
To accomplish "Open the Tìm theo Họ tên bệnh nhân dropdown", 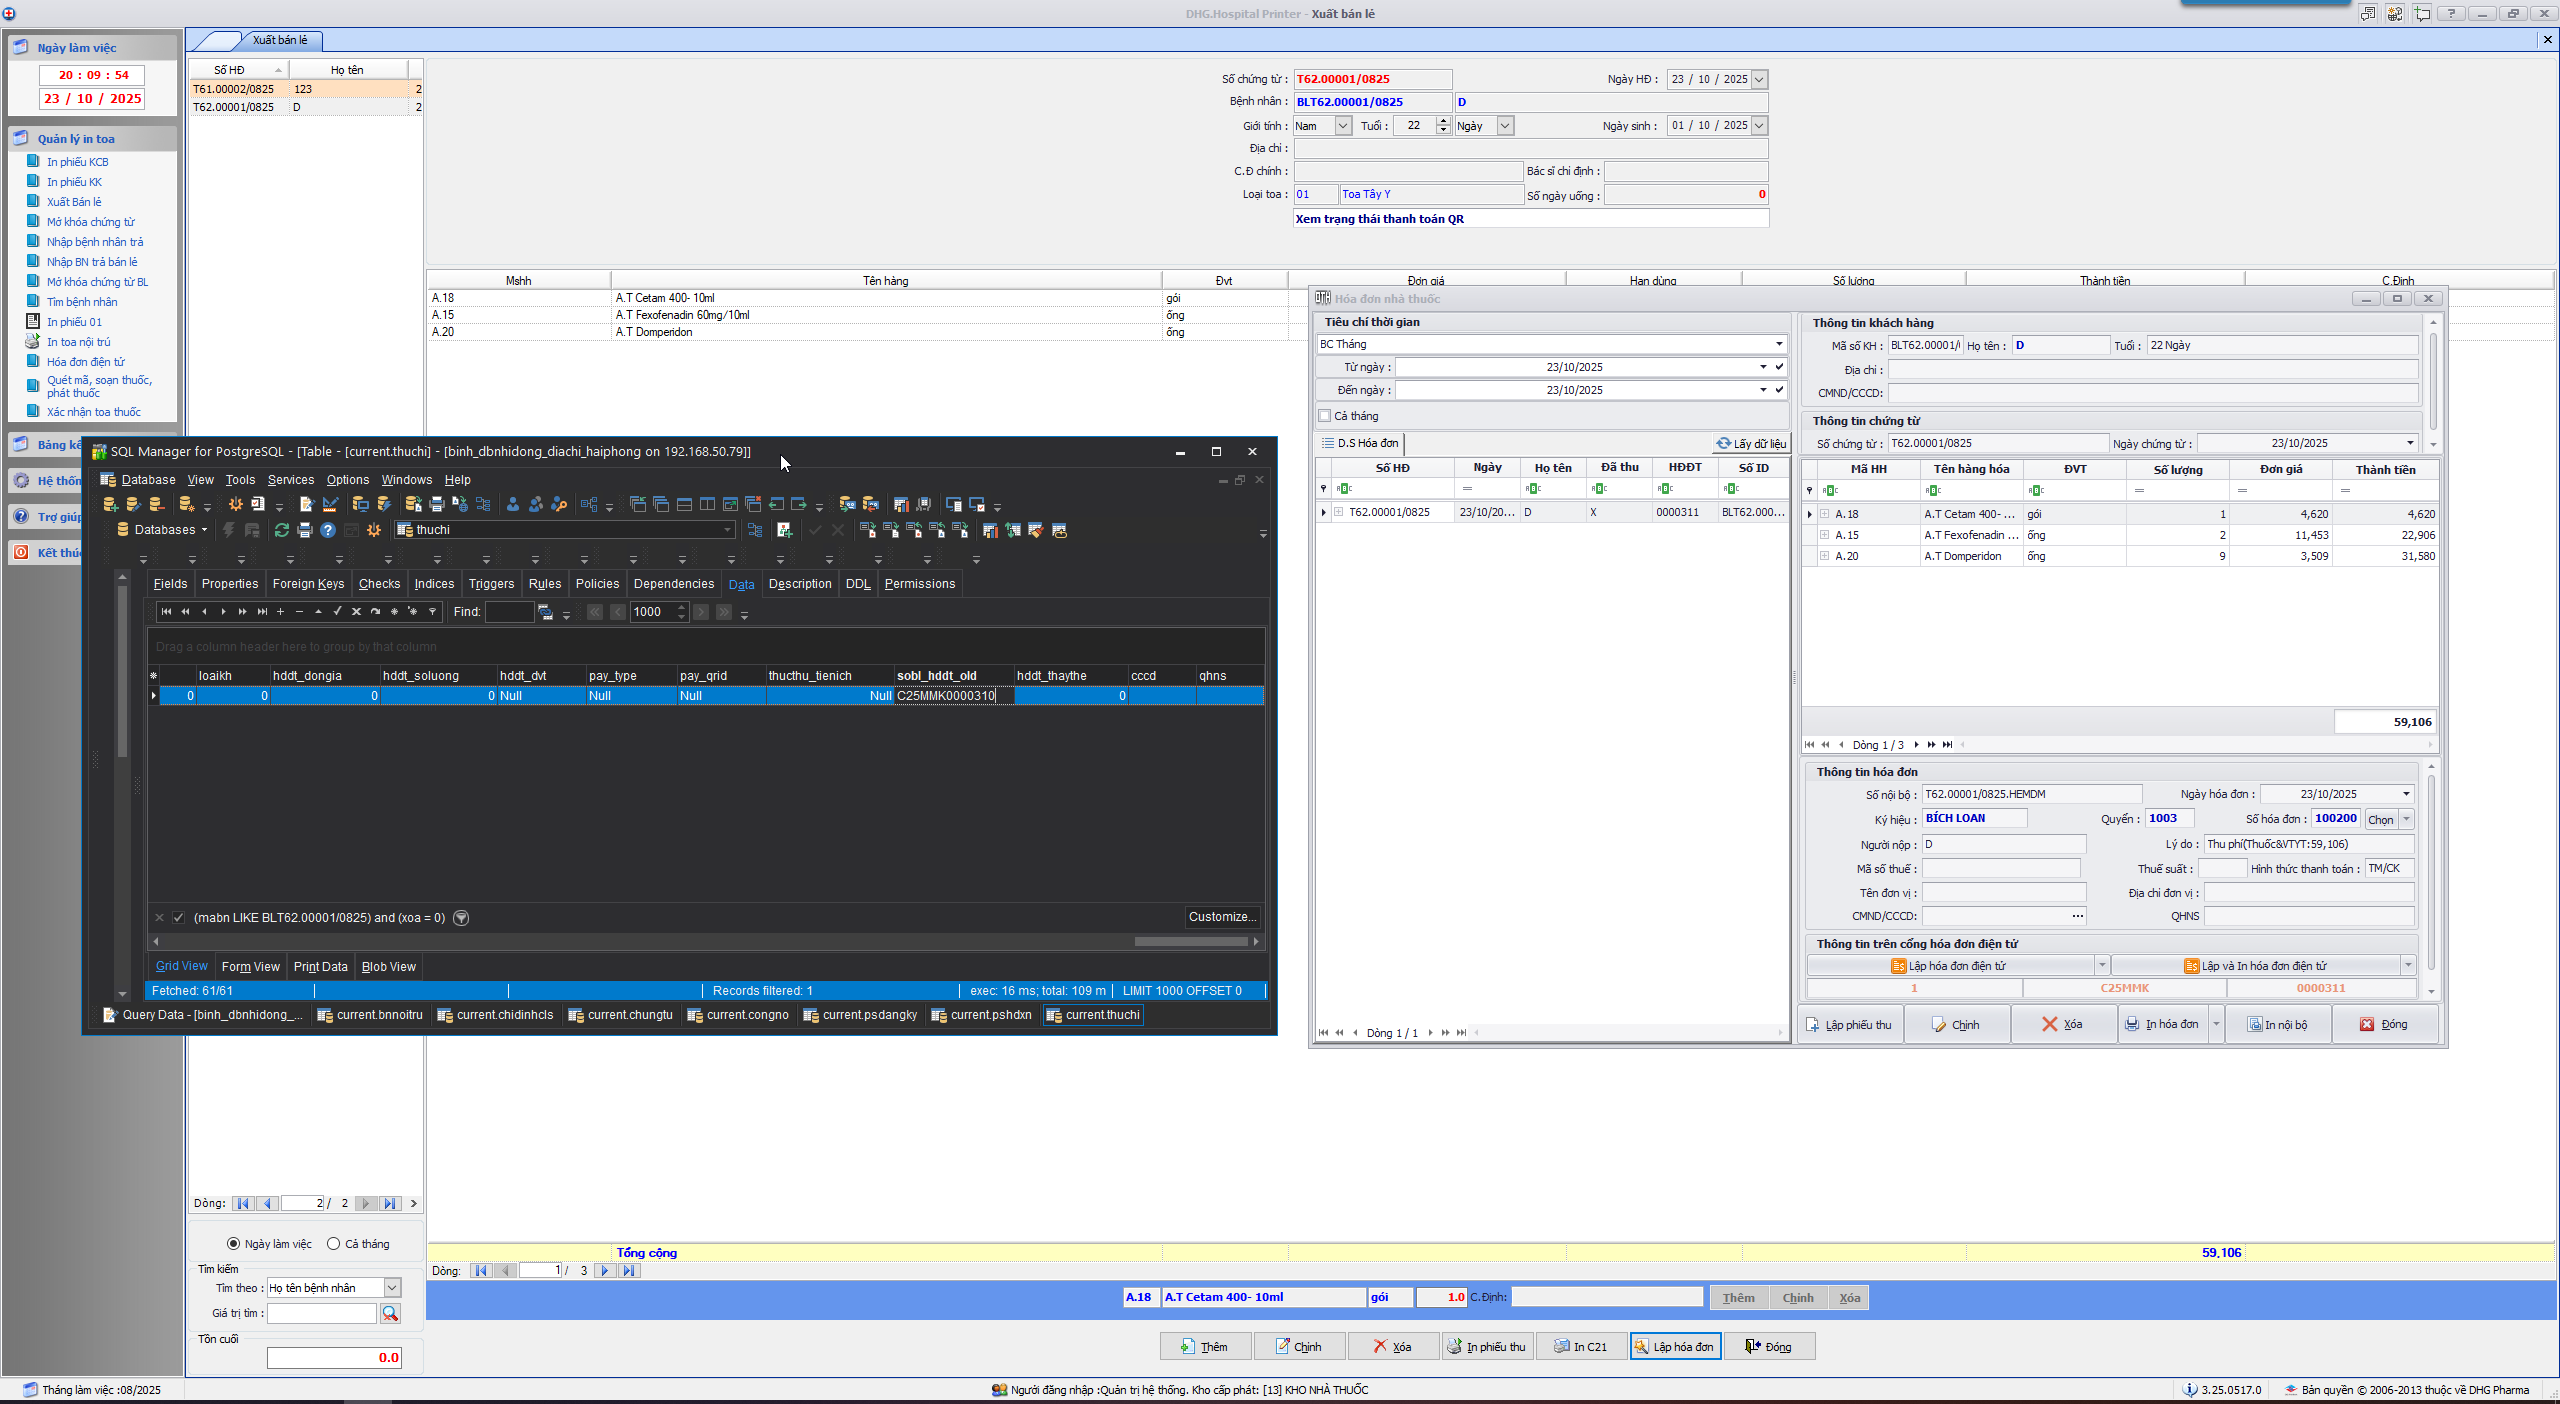I will click(x=392, y=1287).
